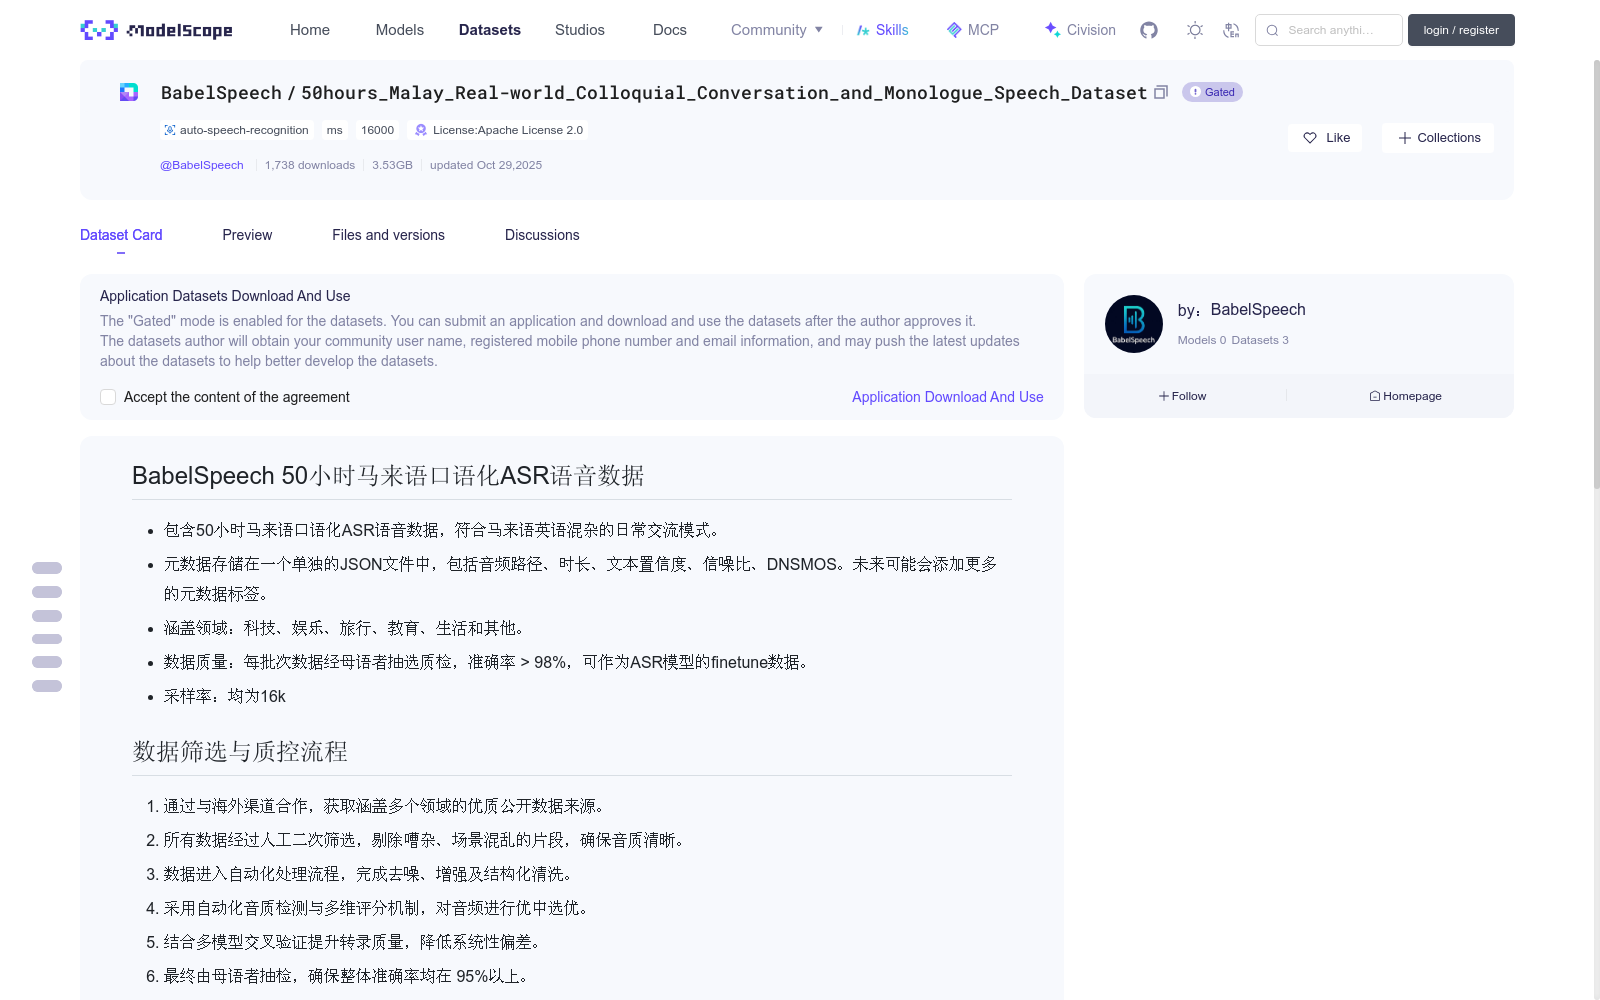Open the Datasets menu
1600x1000 pixels.
click(490, 30)
